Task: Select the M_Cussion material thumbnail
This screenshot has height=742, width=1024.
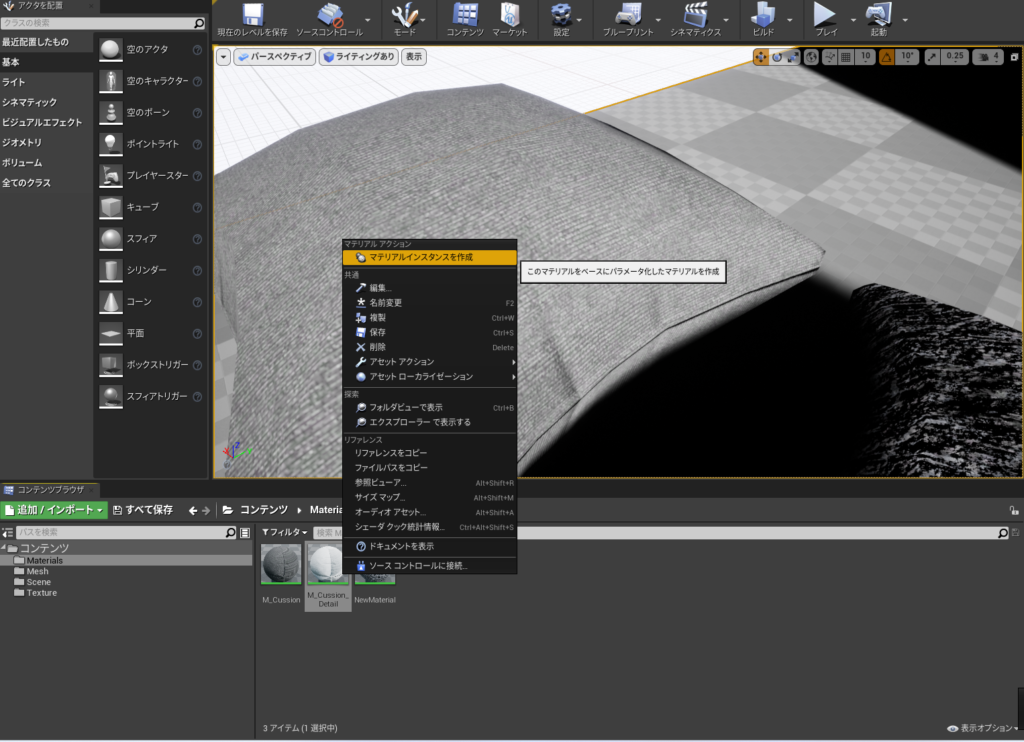Action: pyautogui.click(x=281, y=565)
